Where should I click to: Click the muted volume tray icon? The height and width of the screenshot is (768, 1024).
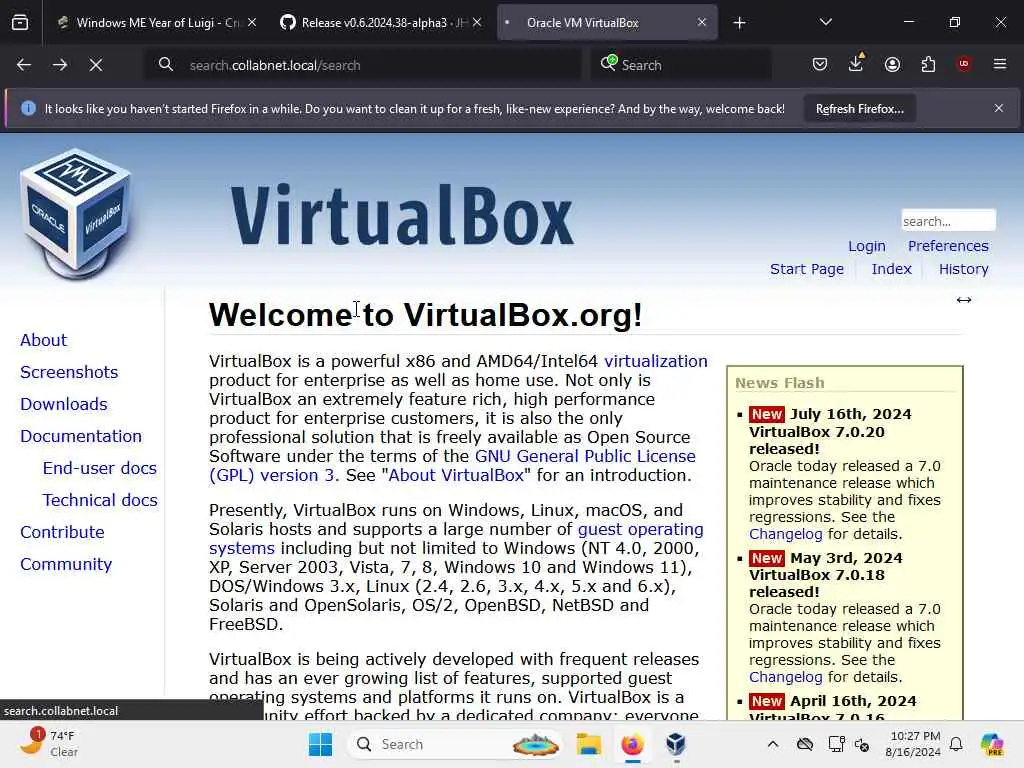click(862, 744)
